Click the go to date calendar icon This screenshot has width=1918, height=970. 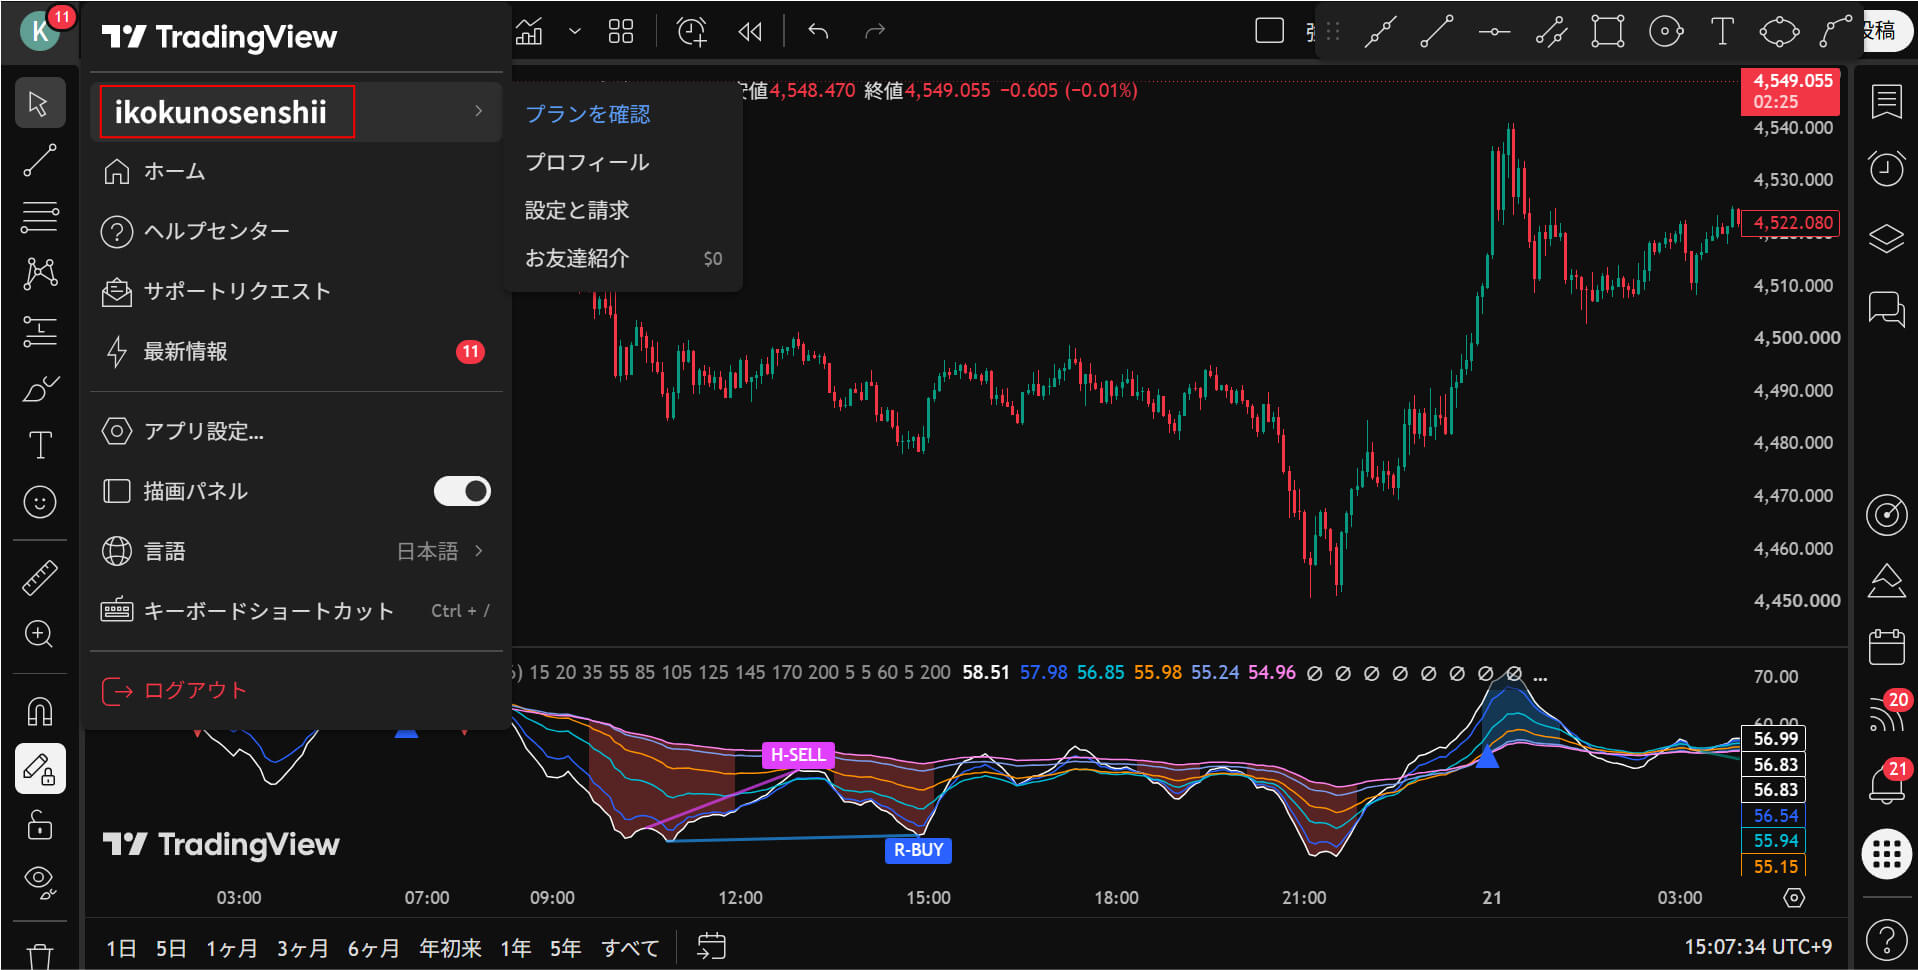(x=711, y=947)
